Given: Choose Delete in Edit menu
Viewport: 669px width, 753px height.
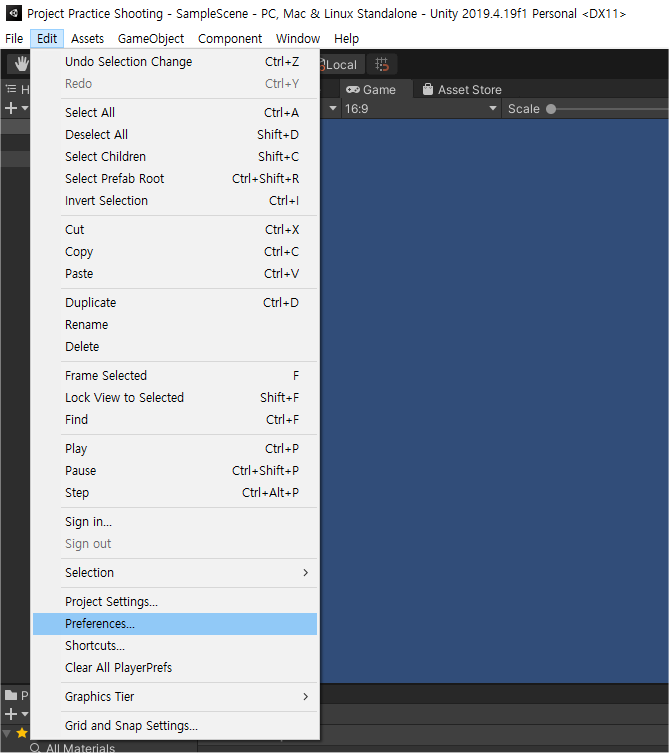Looking at the screenshot, I should (175, 347).
